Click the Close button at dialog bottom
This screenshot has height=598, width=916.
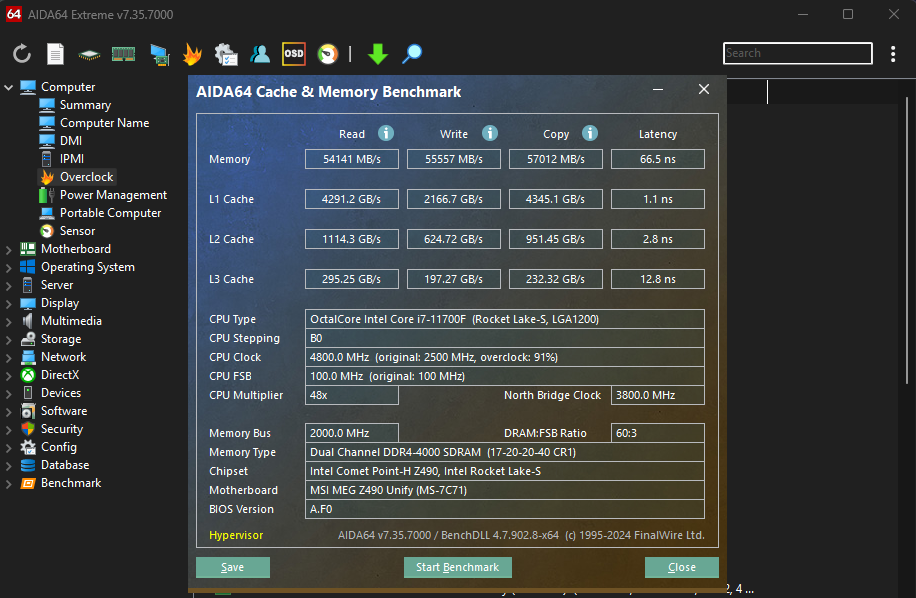point(681,567)
